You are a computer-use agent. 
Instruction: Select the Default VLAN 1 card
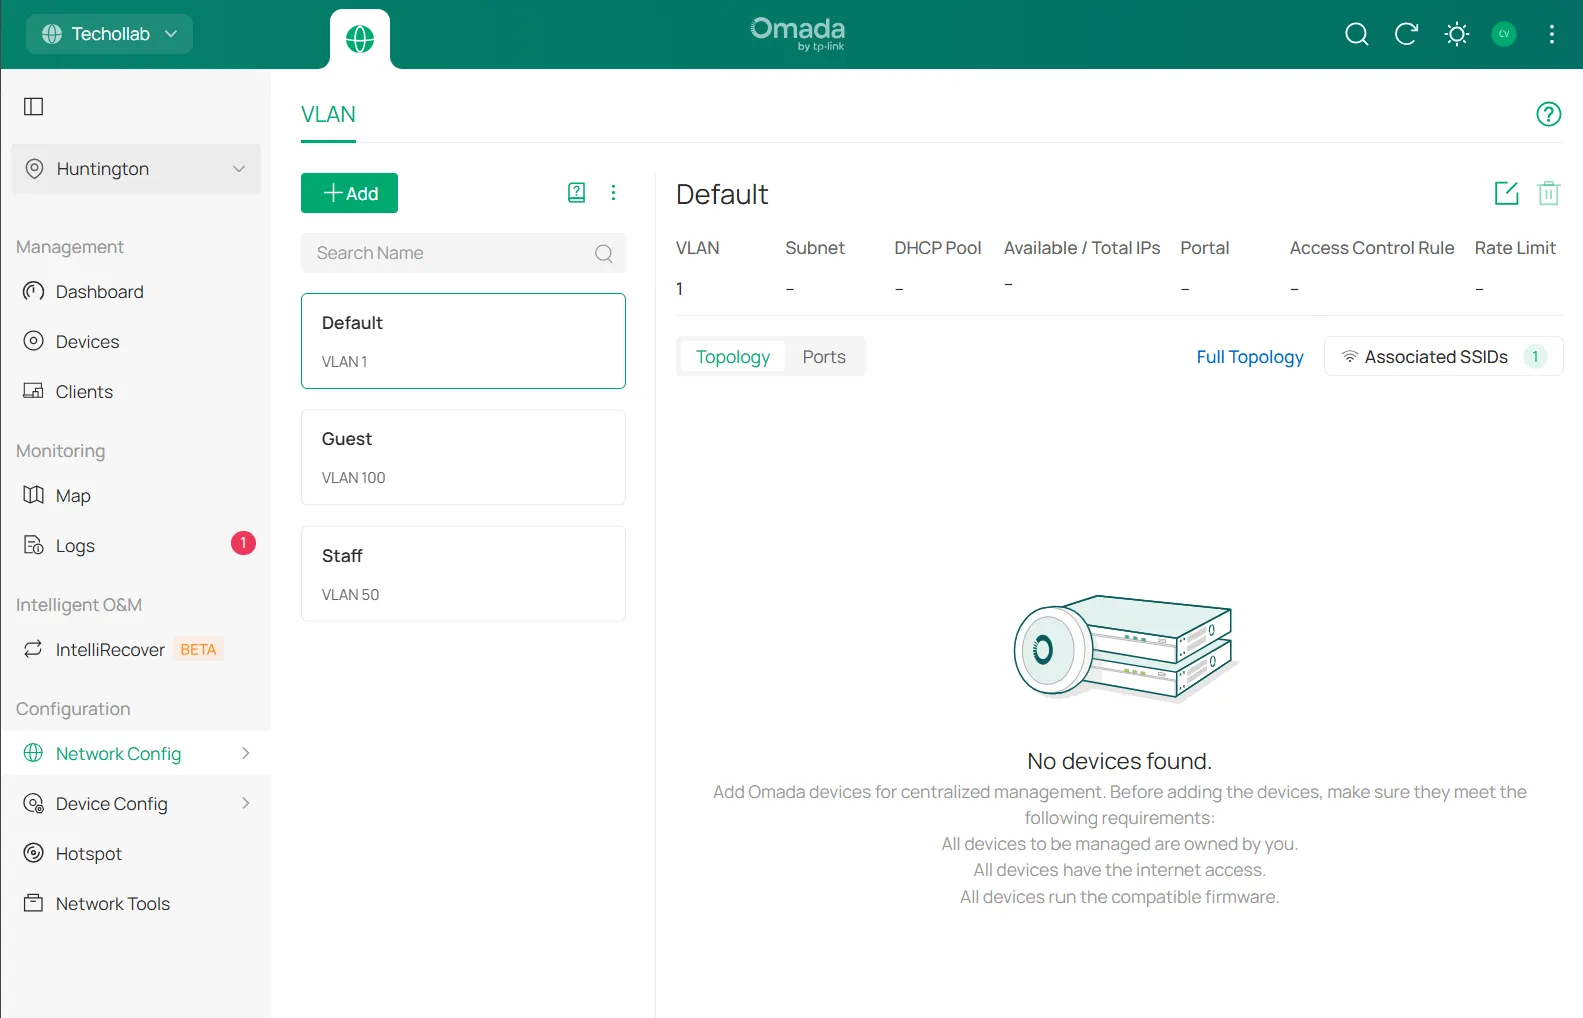(463, 341)
